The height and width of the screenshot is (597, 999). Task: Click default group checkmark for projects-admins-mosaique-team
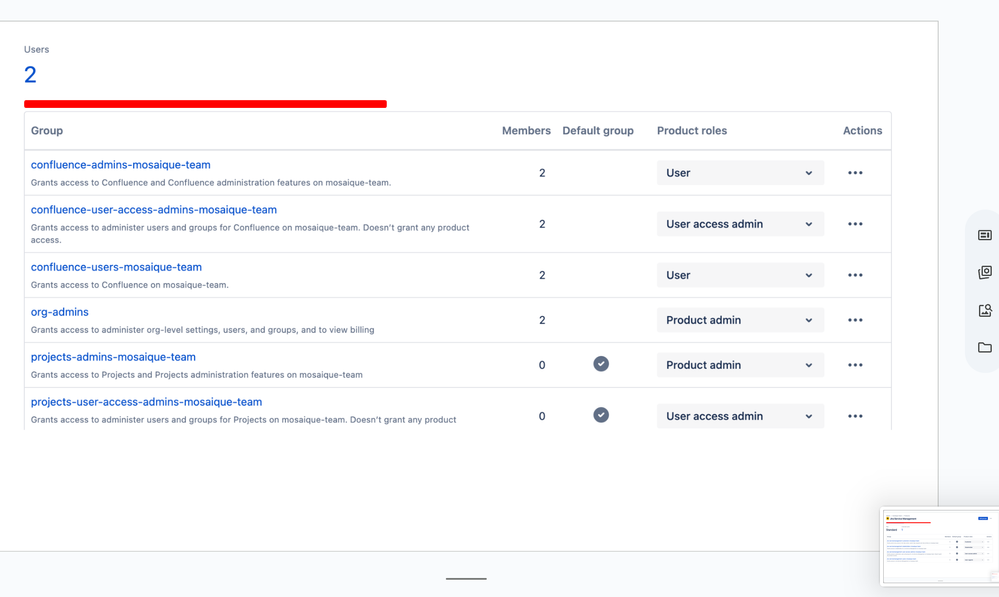coord(601,364)
